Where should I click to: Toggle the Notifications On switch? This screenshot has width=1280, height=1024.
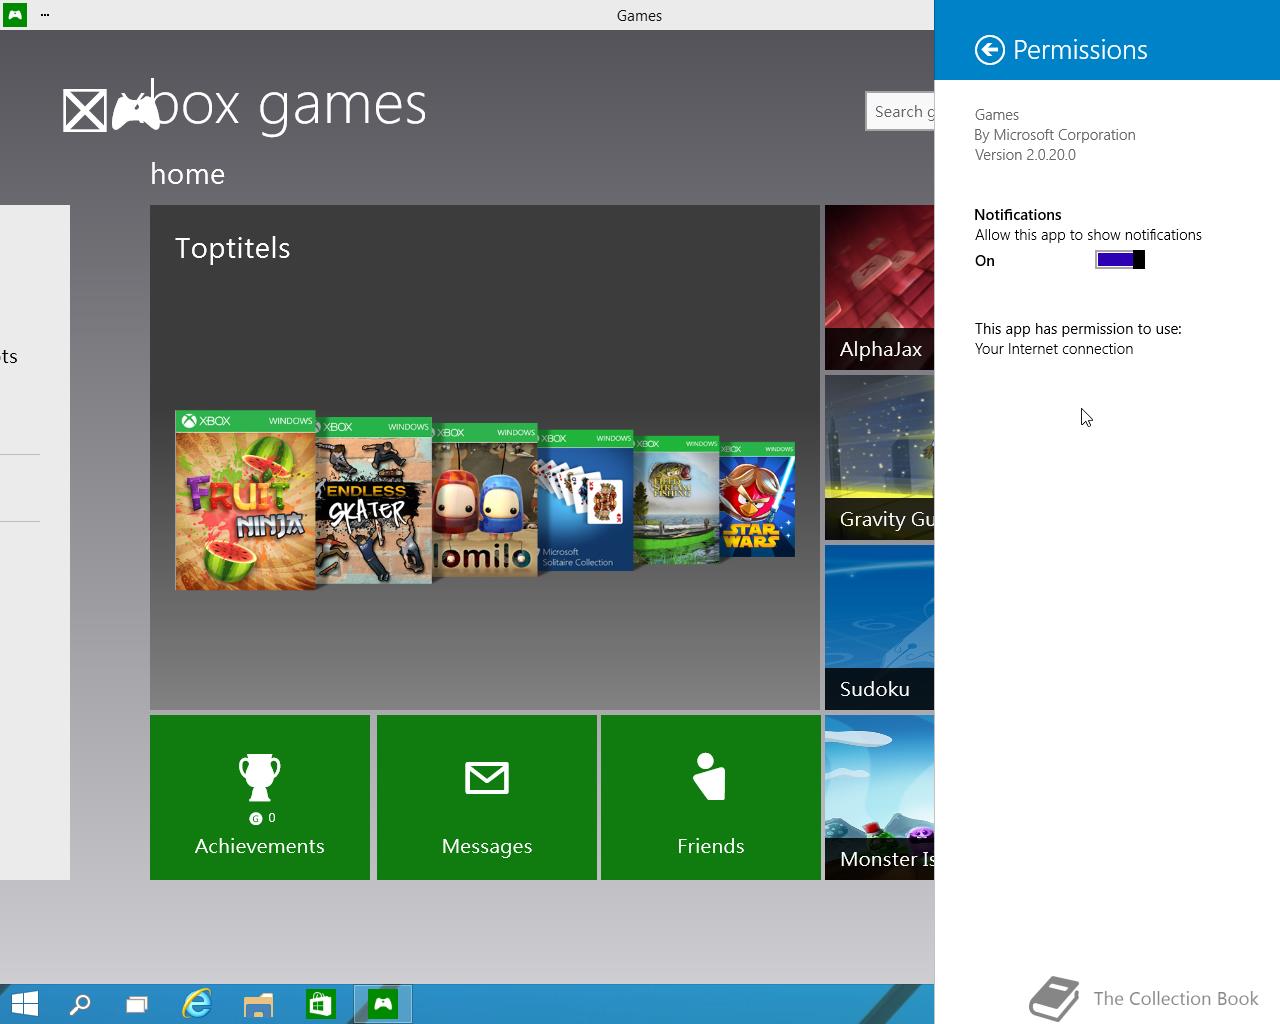1120,260
